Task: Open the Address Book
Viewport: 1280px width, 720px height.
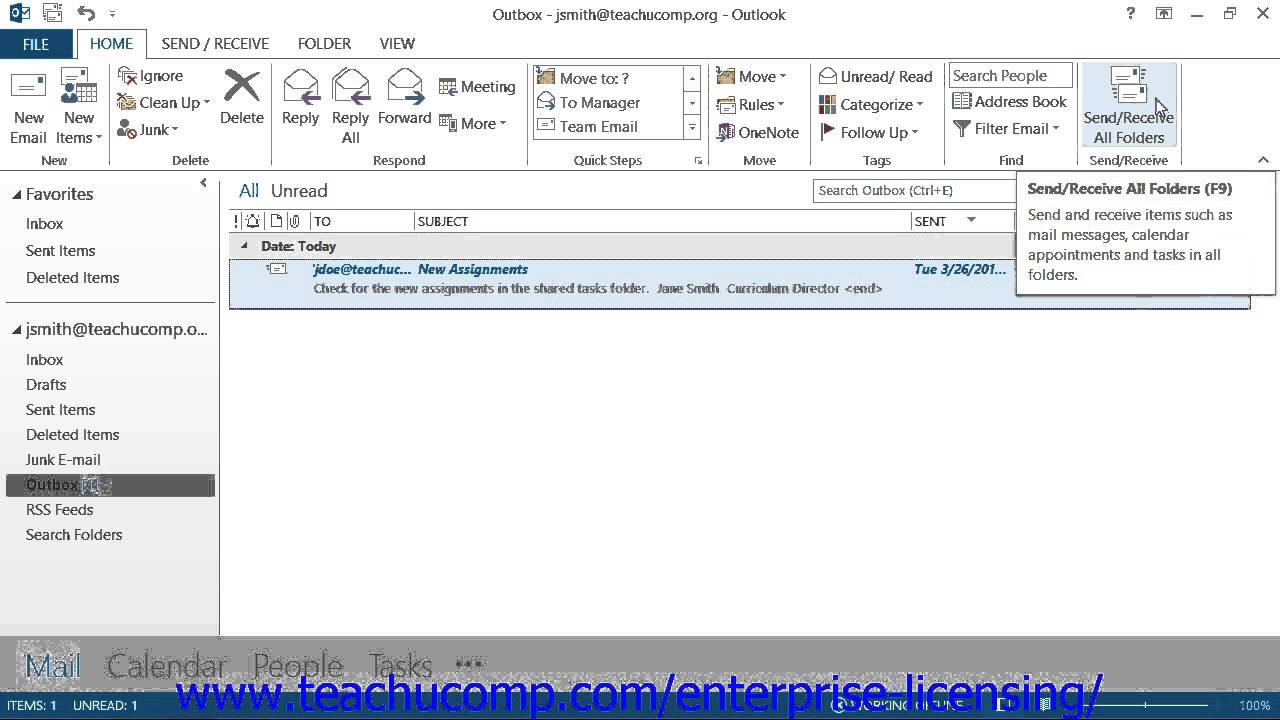Action: click(1010, 102)
